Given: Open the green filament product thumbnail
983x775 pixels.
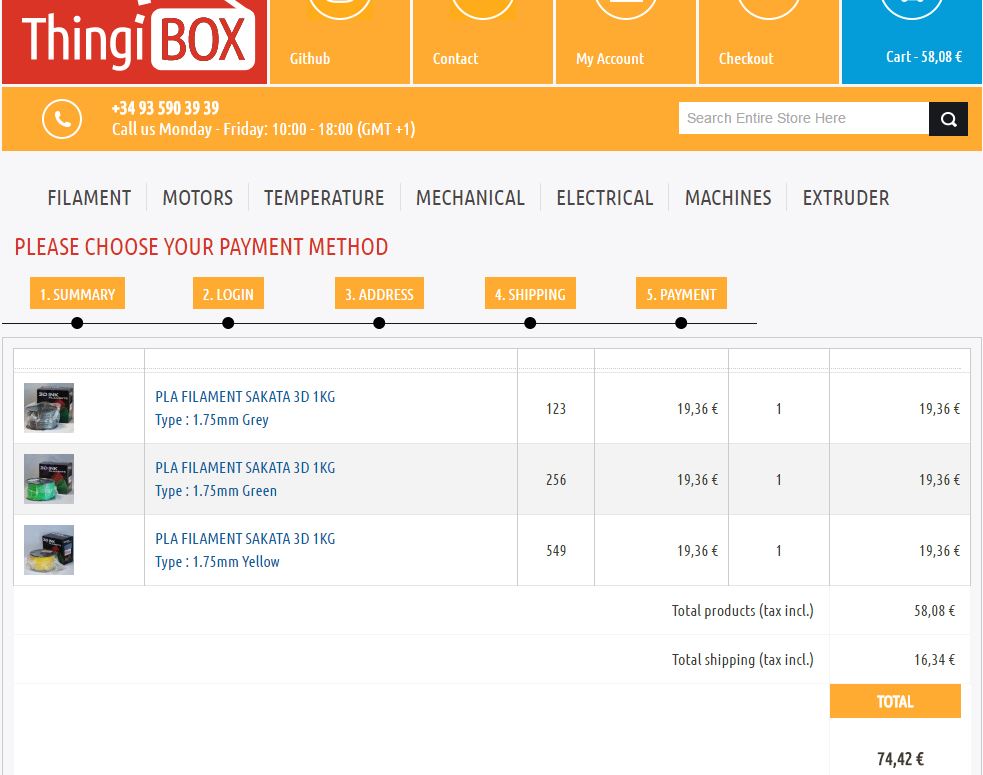Looking at the screenshot, I should pyautogui.click(x=49, y=479).
